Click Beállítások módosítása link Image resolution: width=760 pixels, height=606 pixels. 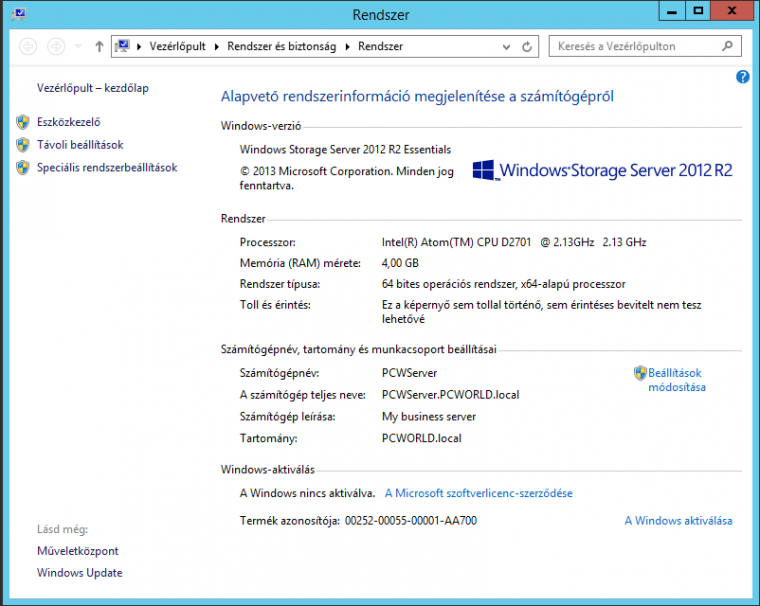pos(677,380)
